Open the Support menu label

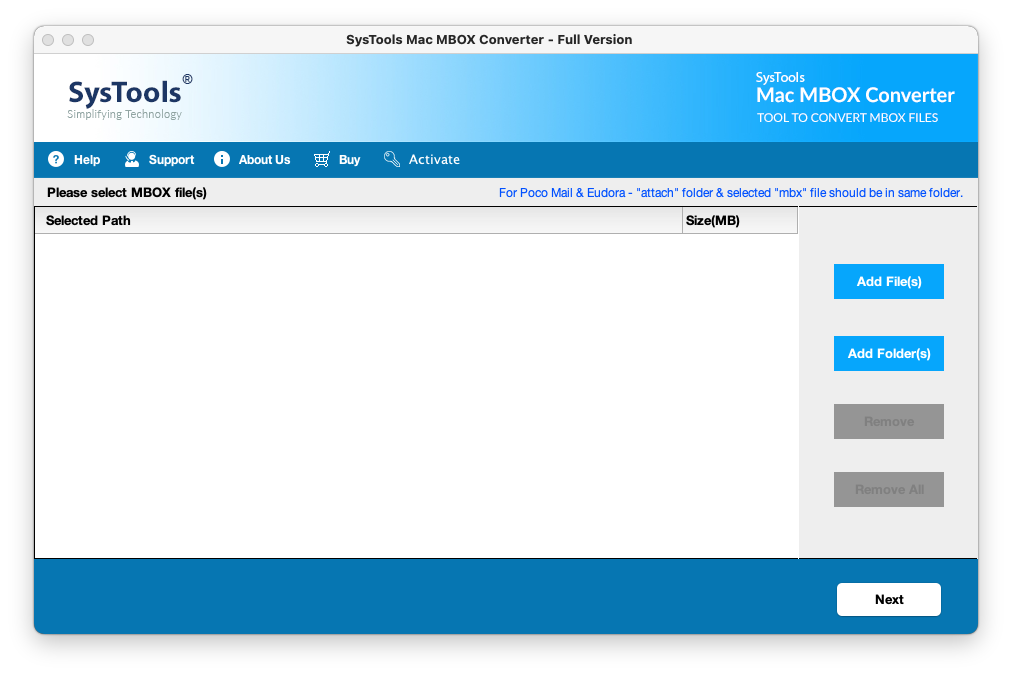pos(171,159)
